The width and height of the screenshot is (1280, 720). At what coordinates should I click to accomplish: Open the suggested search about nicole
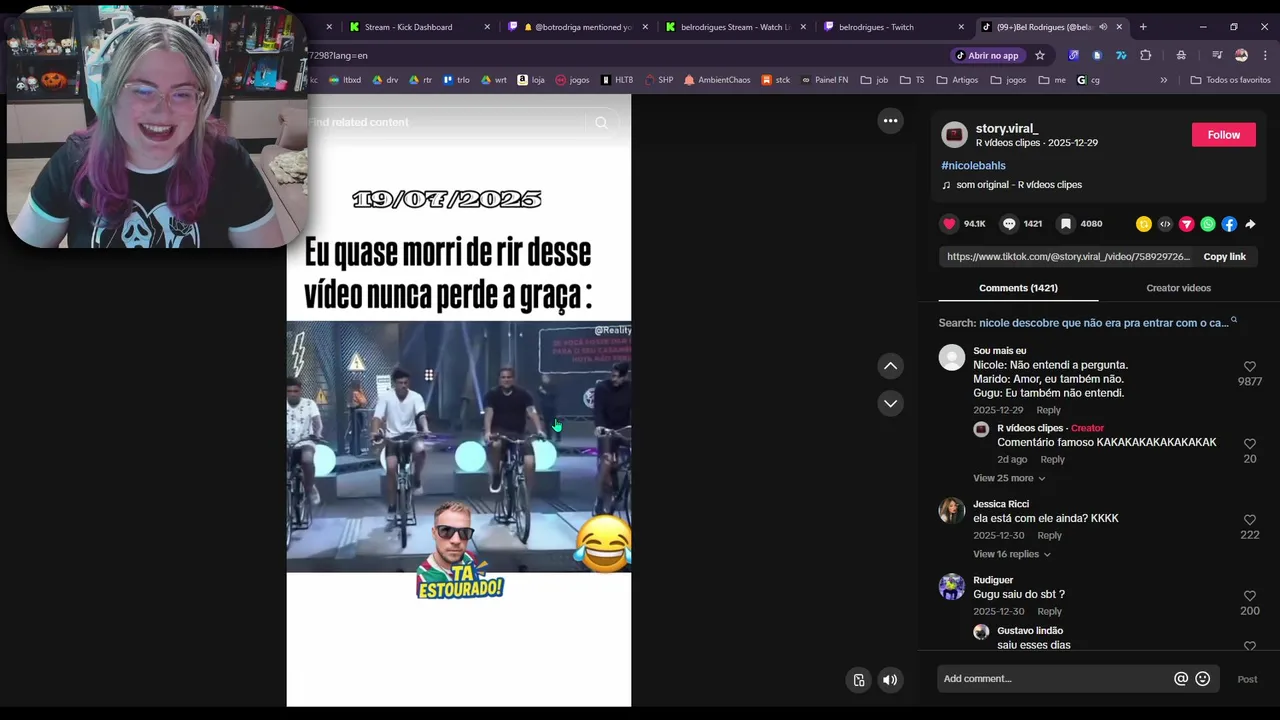1104,323
